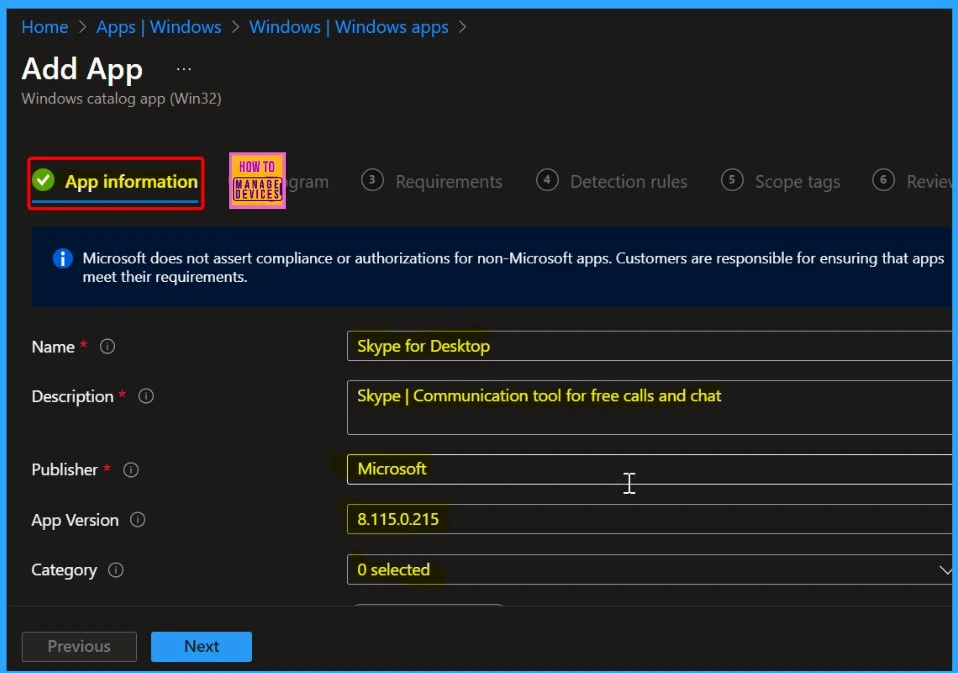Open the Category dropdown showing 0 selected
The width and height of the screenshot is (958, 673).
[x=649, y=569]
